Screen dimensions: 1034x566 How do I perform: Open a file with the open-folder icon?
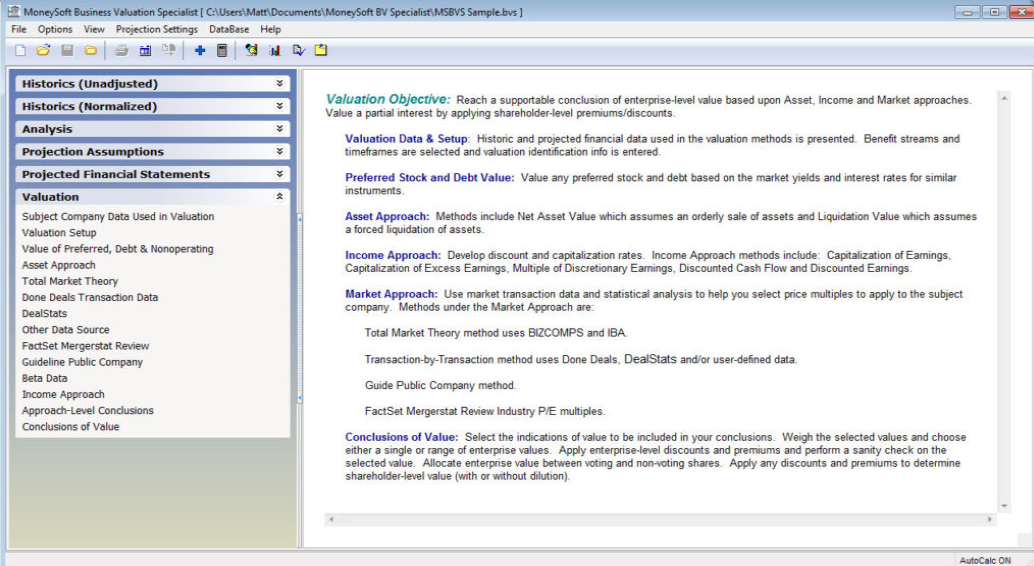pyautogui.click(x=43, y=50)
